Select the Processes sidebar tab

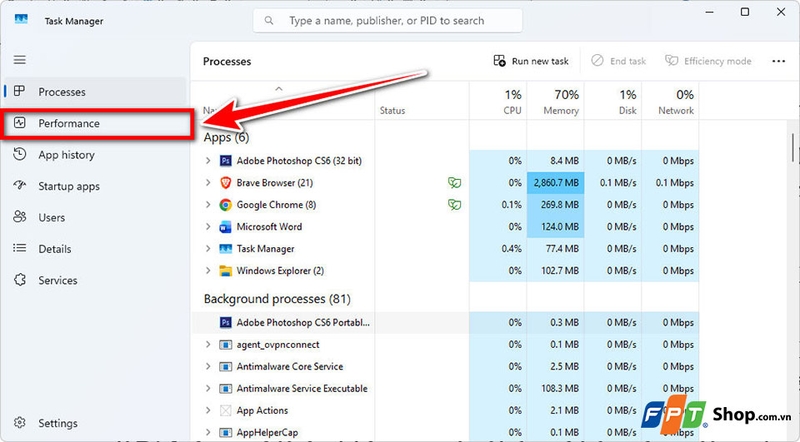coord(95,92)
